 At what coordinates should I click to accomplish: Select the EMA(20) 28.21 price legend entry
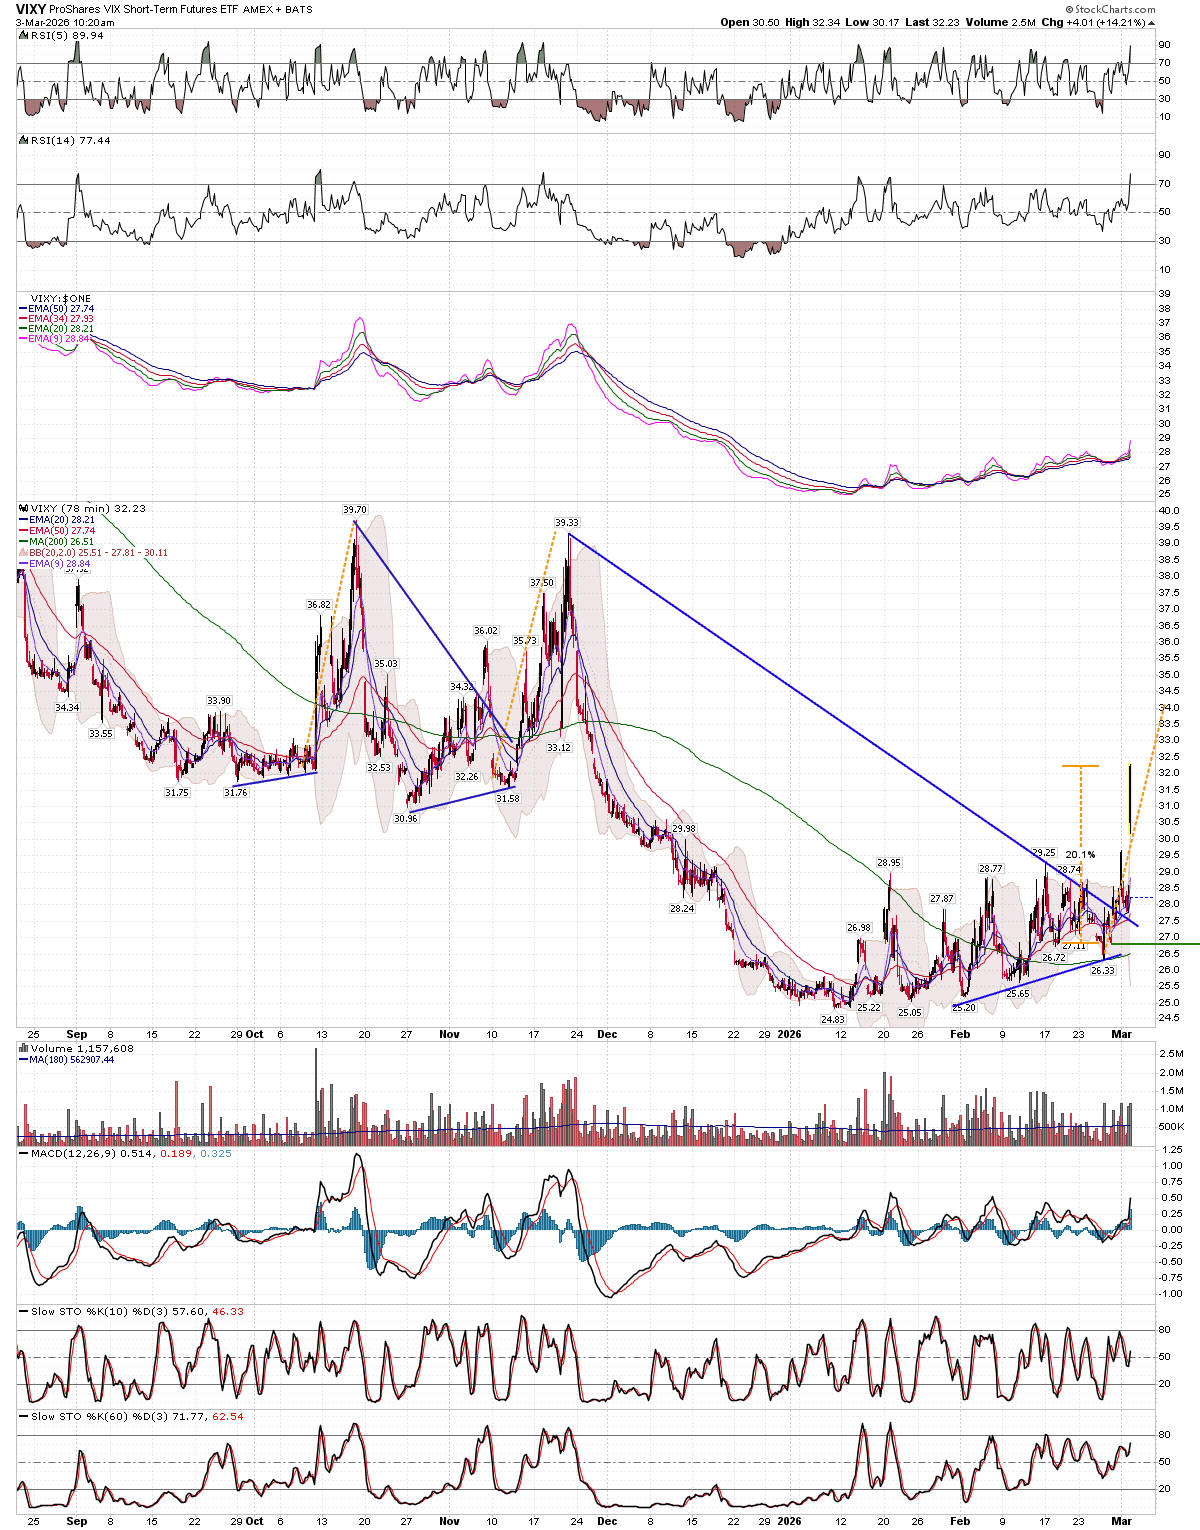pos(61,520)
